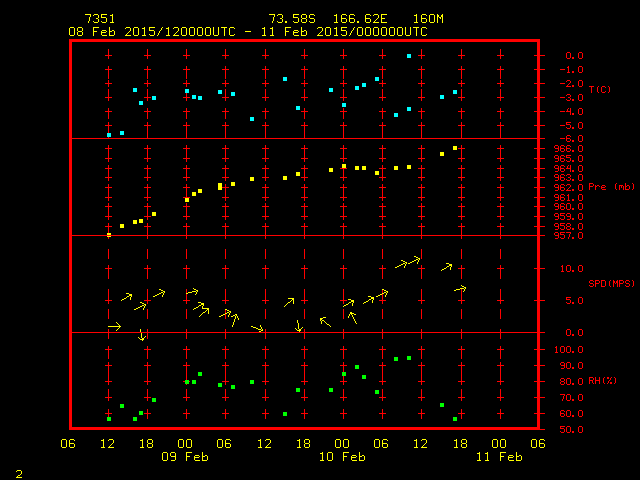
Task: Select the 10 Feb date marker
Action: coord(343,457)
